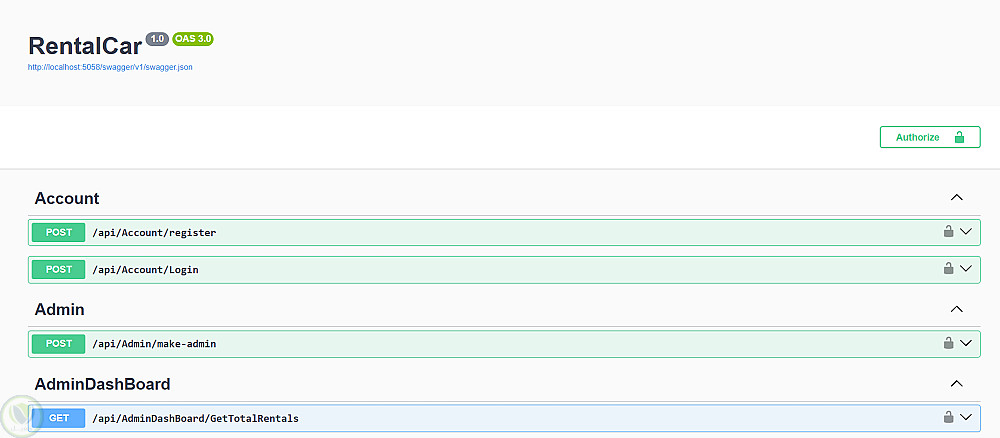Viewport: 1000px width, 438px height.
Task: Click the 1.0 version badge
Action: click(x=157, y=39)
